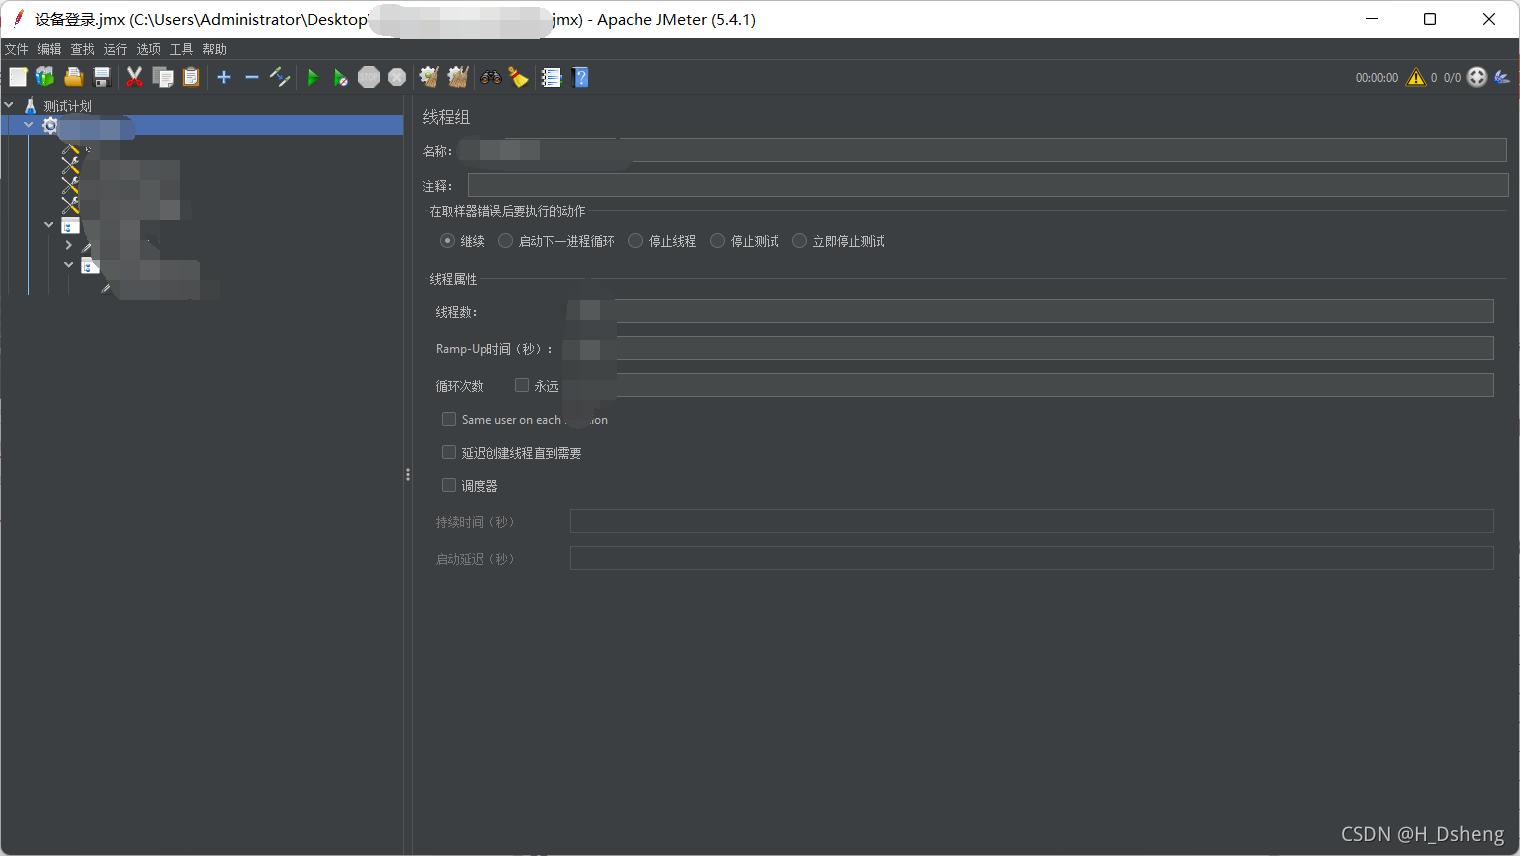Click the 线程组 panel heading
Viewport: 1520px width, 856px height.
tap(446, 117)
